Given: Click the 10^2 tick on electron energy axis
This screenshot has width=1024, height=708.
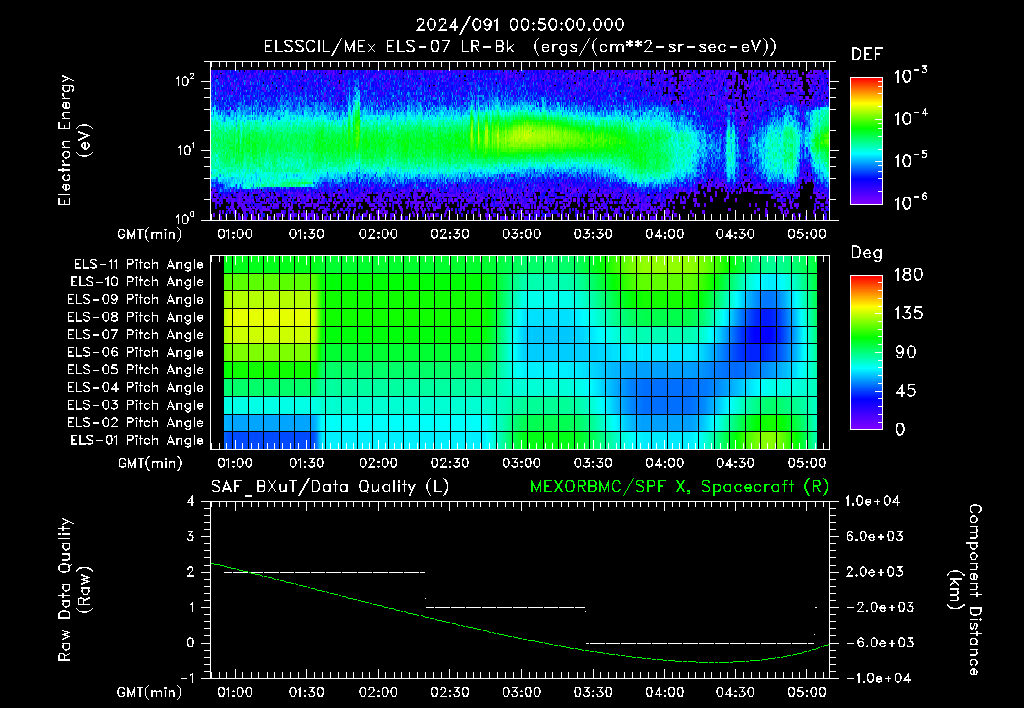Looking at the screenshot, I should pos(185,81).
